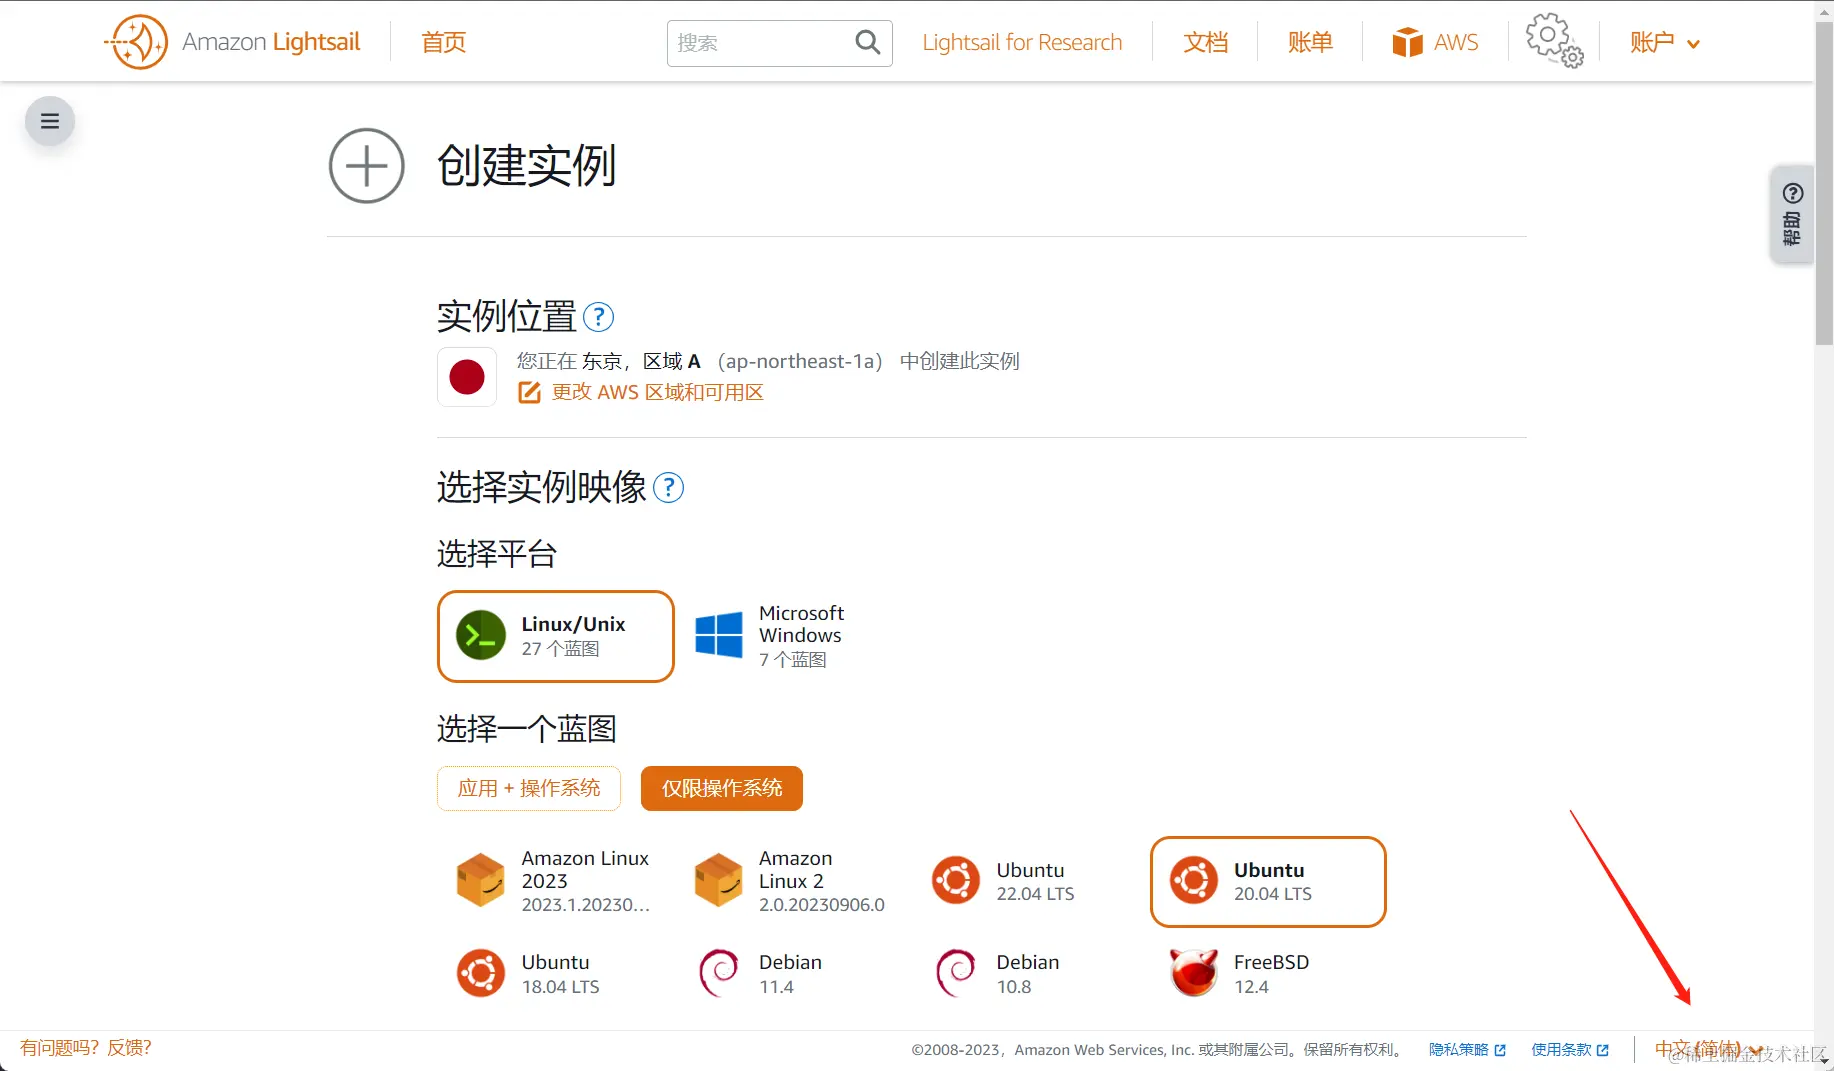Open the 帮助 side help panel tab
This screenshot has height=1071, width=1834.
coord(1792,214)
